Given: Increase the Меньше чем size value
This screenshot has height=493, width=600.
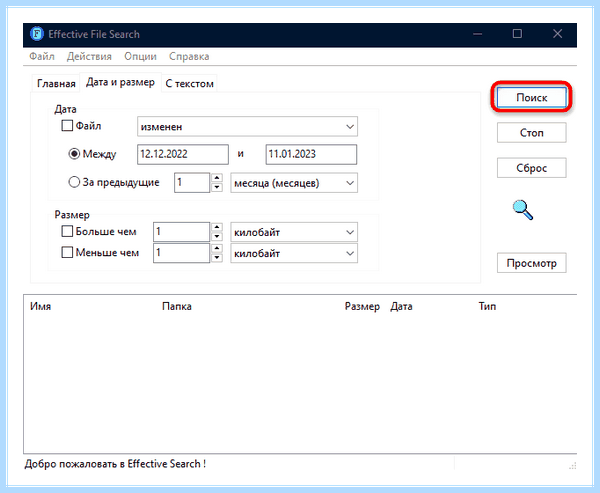Looking at the screenshot, I should coord(217,248).
